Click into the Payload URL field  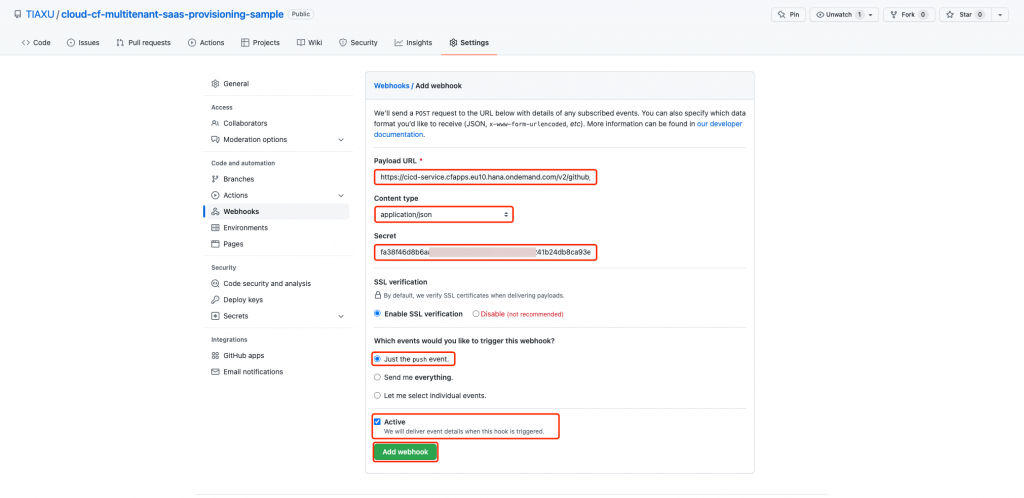coord(486,177)
